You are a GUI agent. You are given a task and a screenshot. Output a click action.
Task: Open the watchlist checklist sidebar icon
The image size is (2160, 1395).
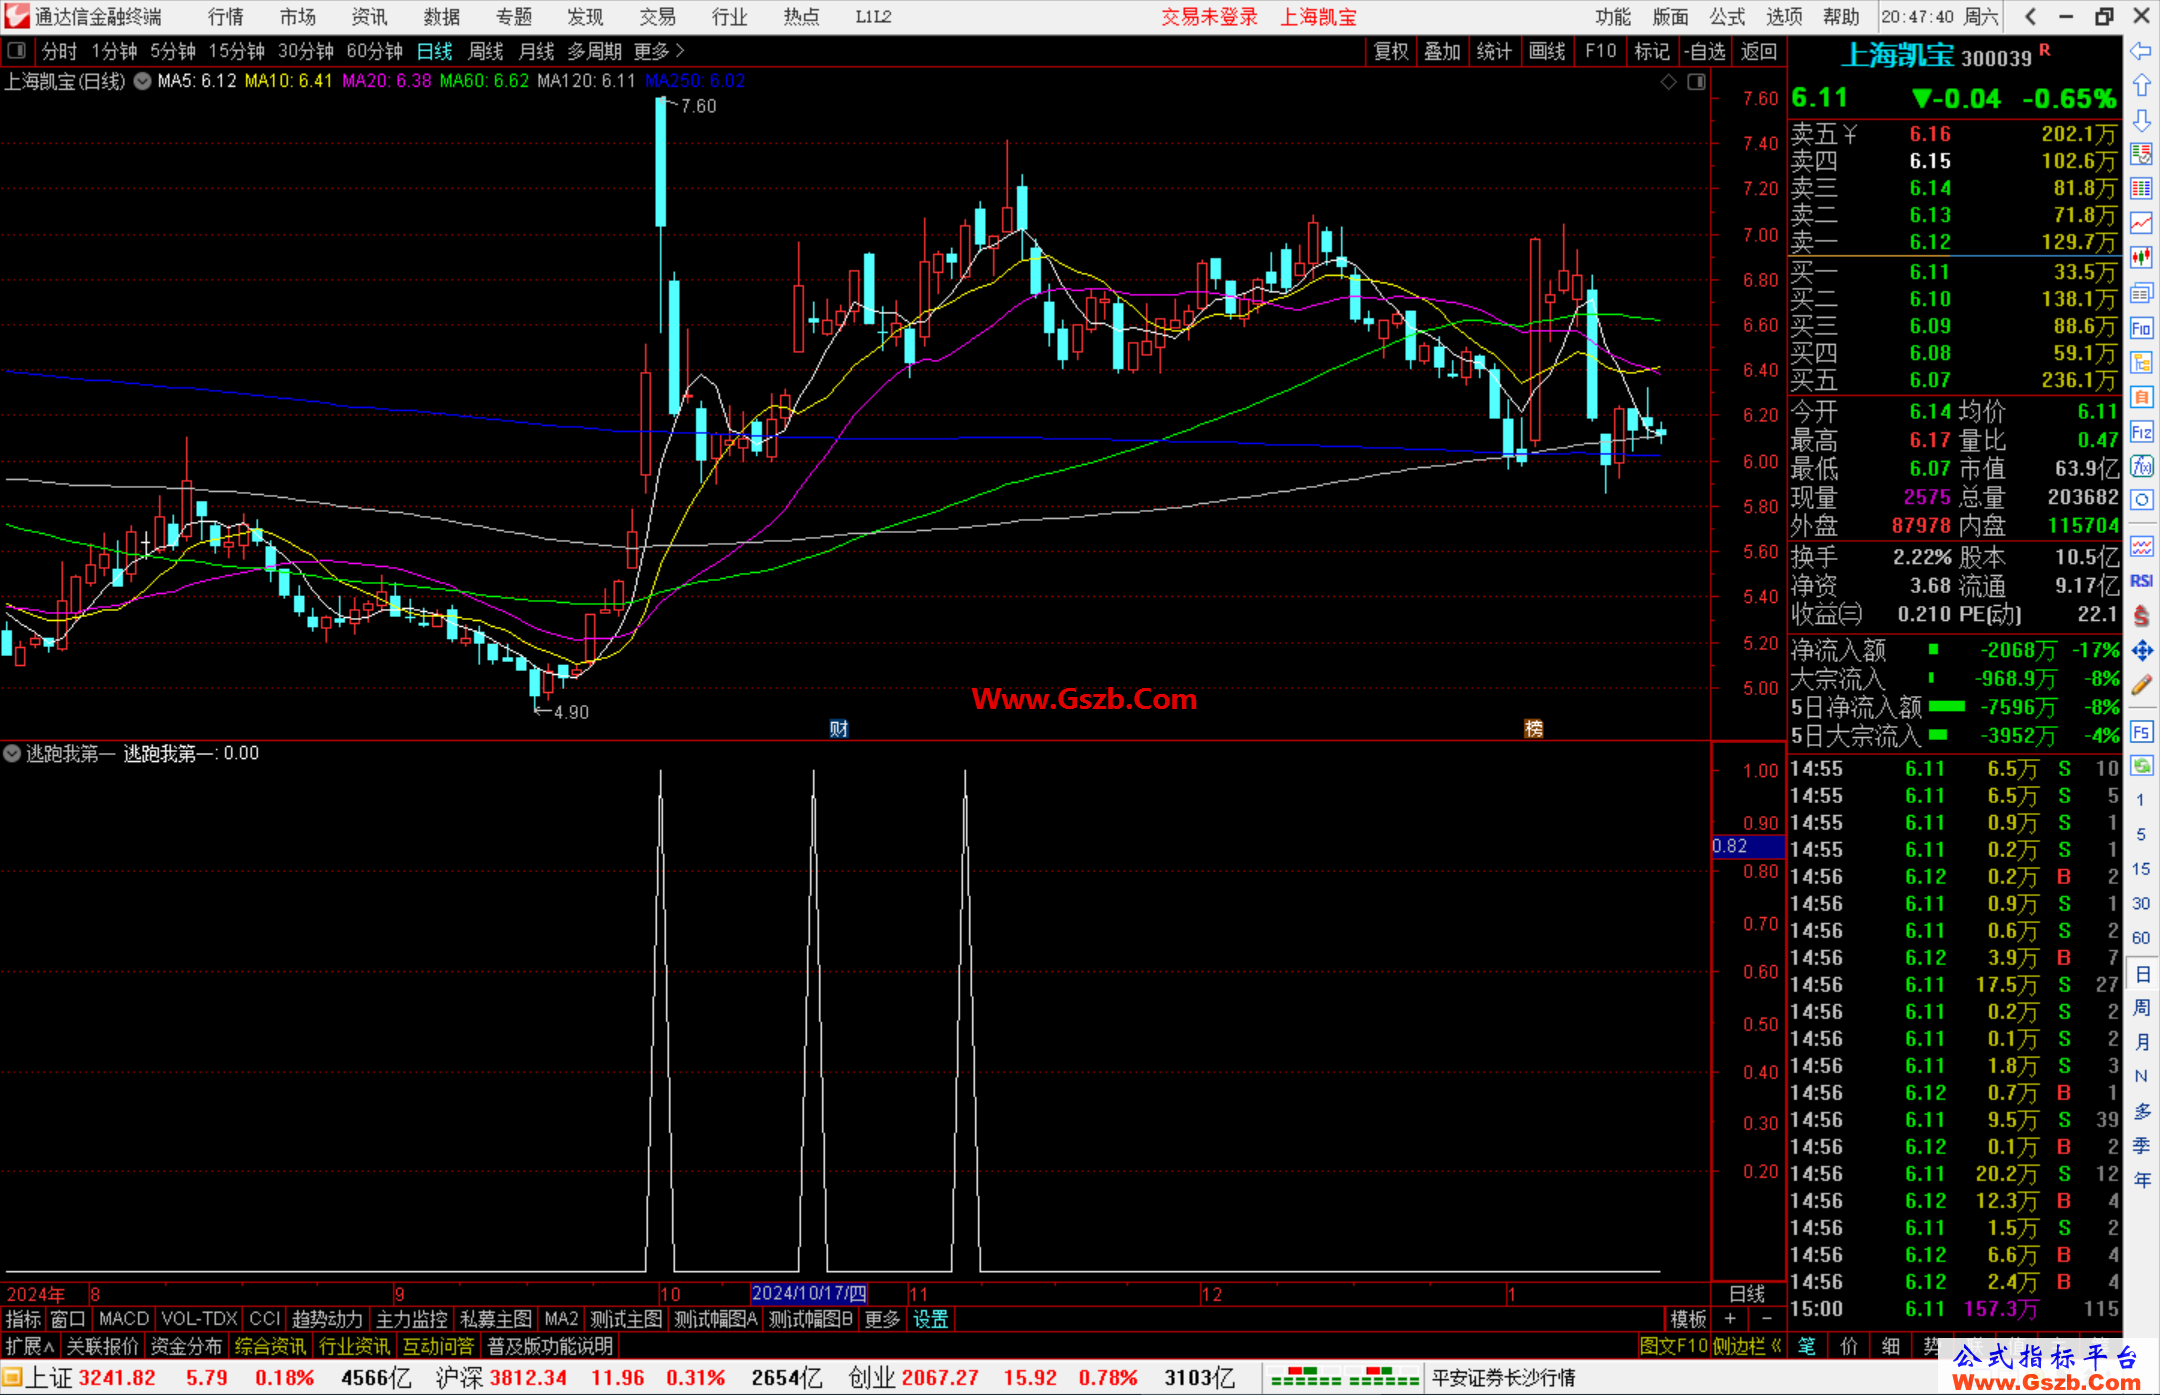pyautogui.click(x=2141, y=154)
